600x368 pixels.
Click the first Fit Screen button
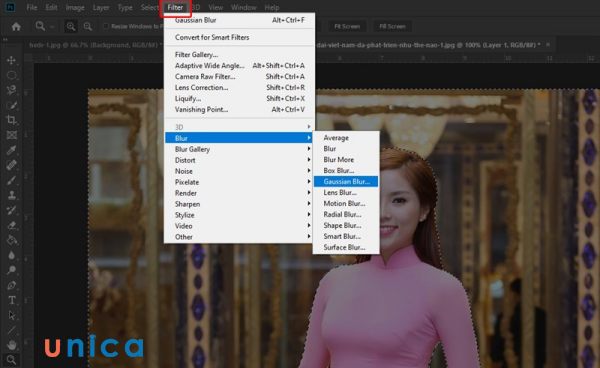(347, 26)
